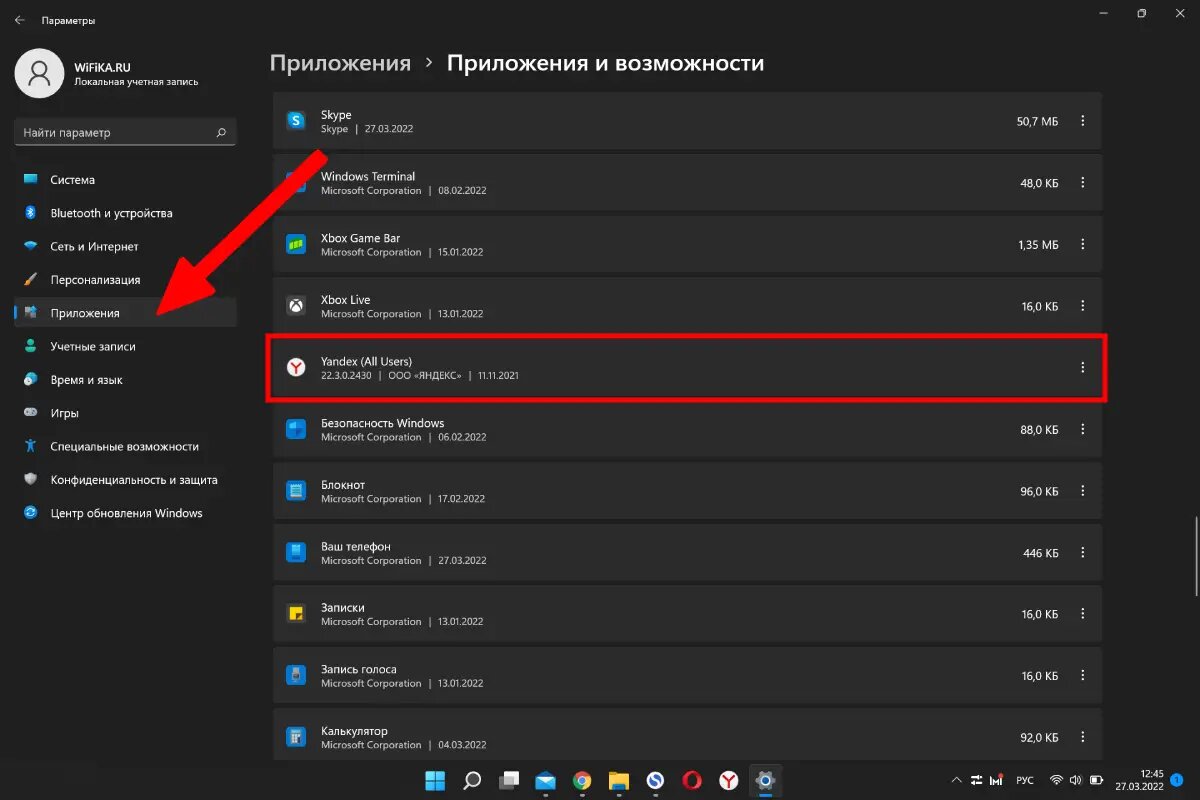The height and width of the screenshot is (800, 1200).
Task: Launch Opera browser from taskbar
Action: [692, 780]
